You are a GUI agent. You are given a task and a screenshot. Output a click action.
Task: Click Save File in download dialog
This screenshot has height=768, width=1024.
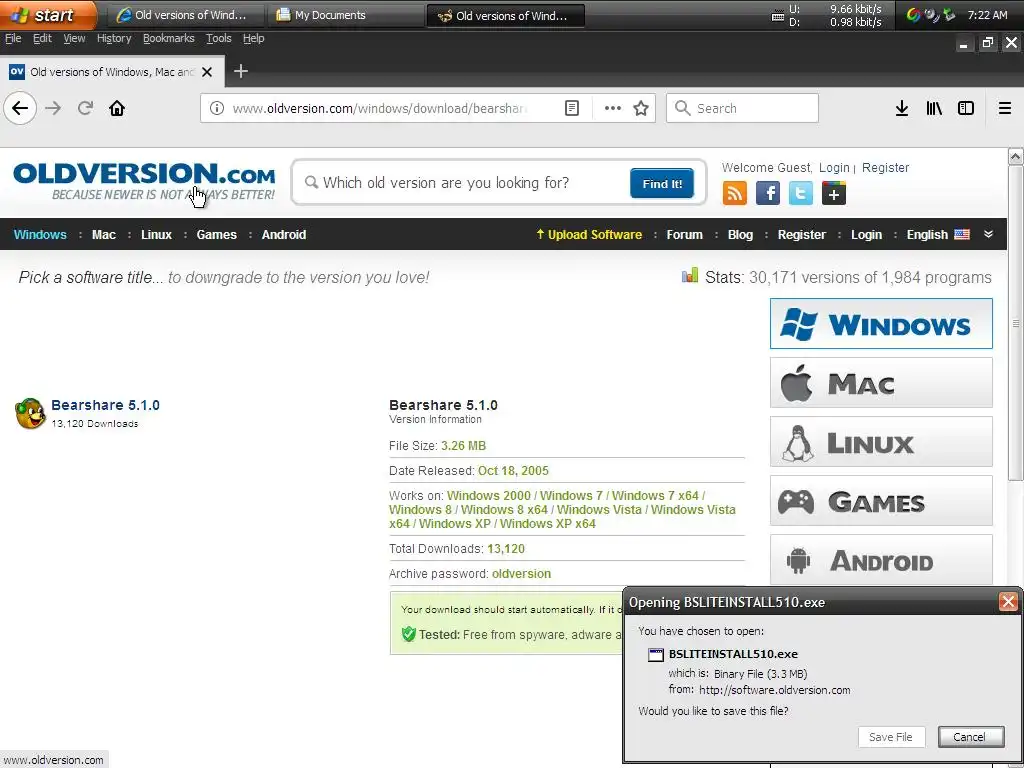point(891,737)
